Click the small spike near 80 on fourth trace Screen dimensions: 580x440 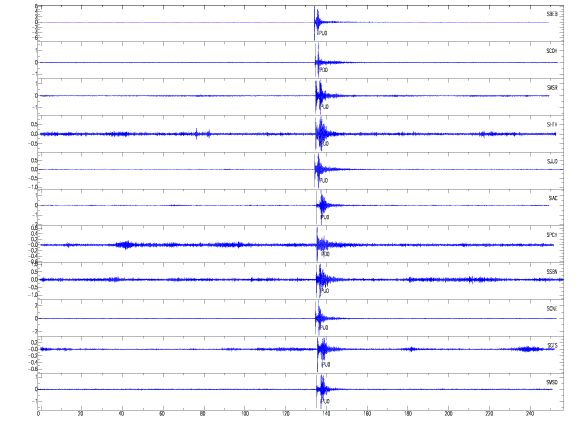coord(196,133)
